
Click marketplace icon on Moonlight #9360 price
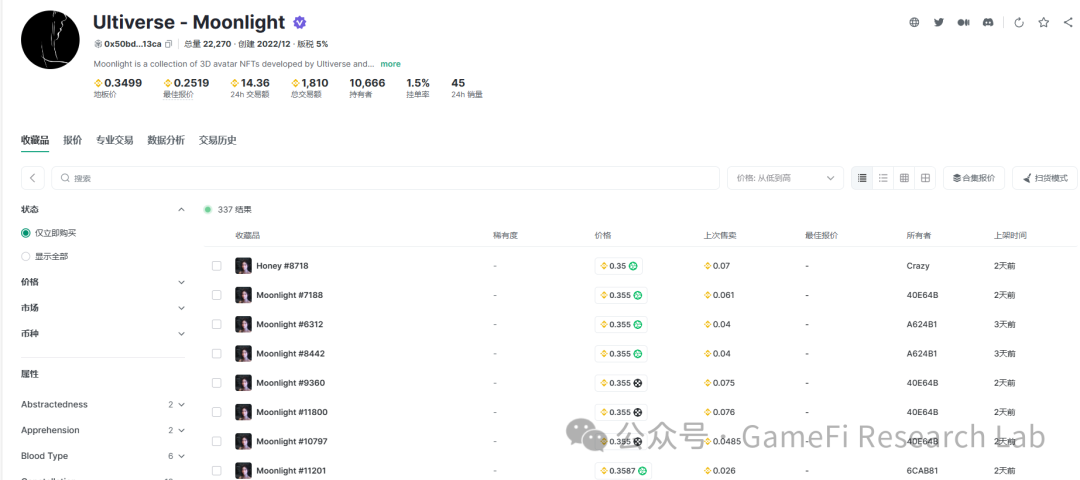click(638, 383)
